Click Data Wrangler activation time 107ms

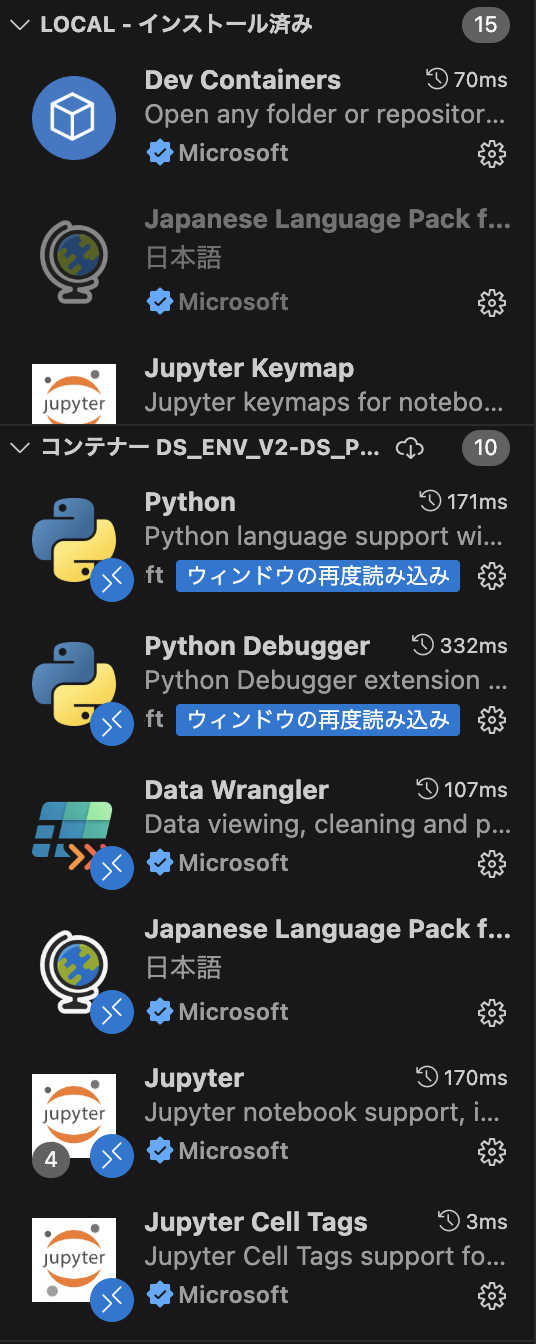click(461, 791)
